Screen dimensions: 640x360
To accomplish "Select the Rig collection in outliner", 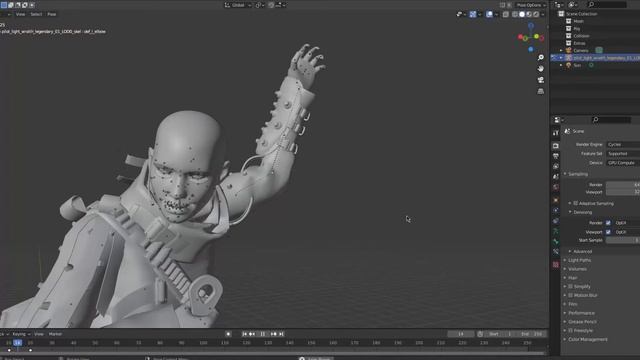I will tap(576, 29).
